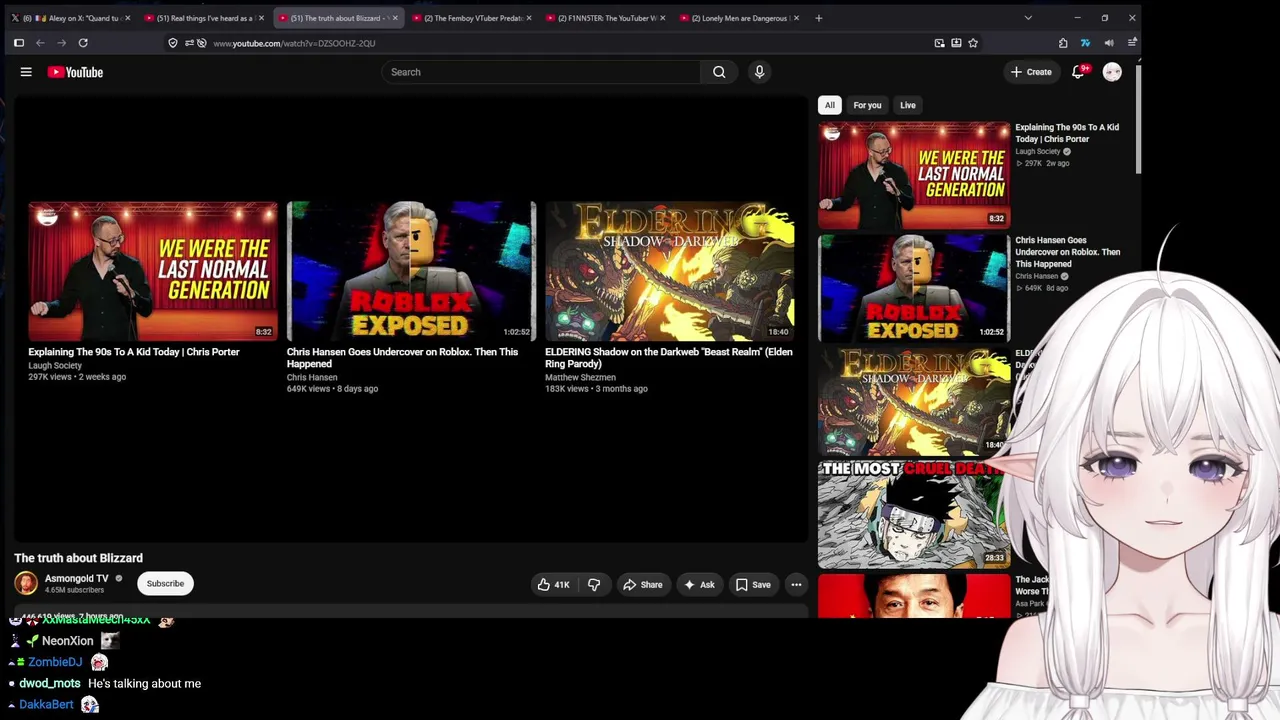Open sidebar Eldering Shadow Darkweb thumbnail
Screen dimensions: 1280x720
[x=914, y=402]
